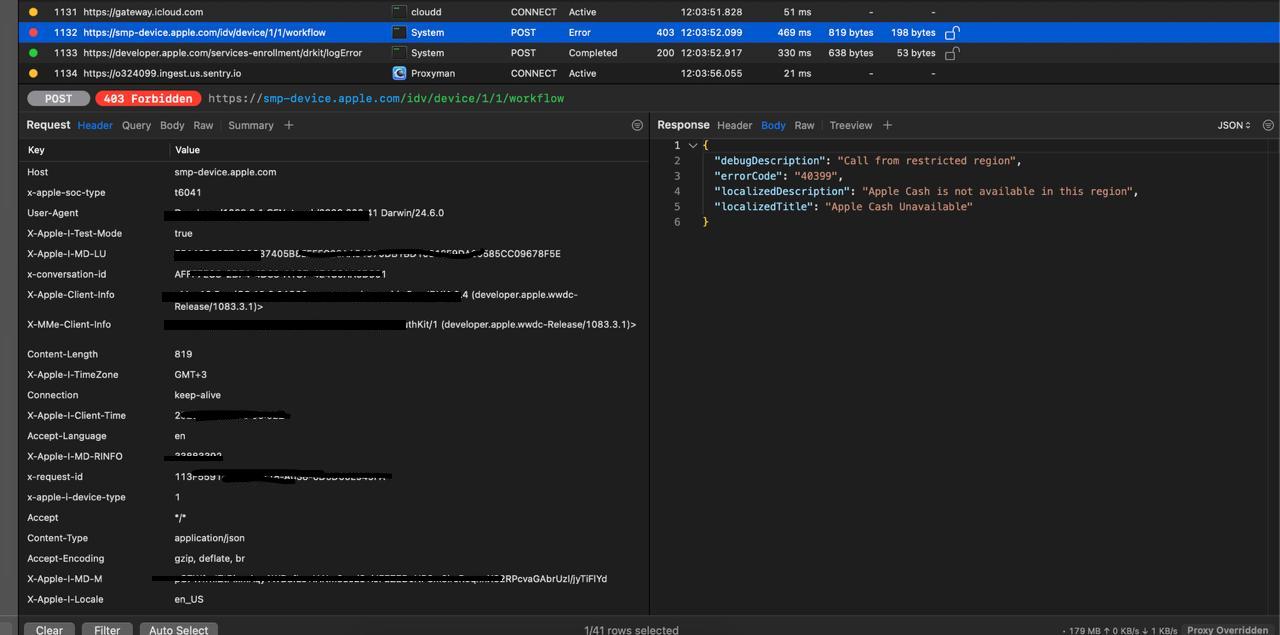Click the smp-device.apple.com workflow URL text
The height and width of the screenshot is (635, 1280).
coord(386,98)
